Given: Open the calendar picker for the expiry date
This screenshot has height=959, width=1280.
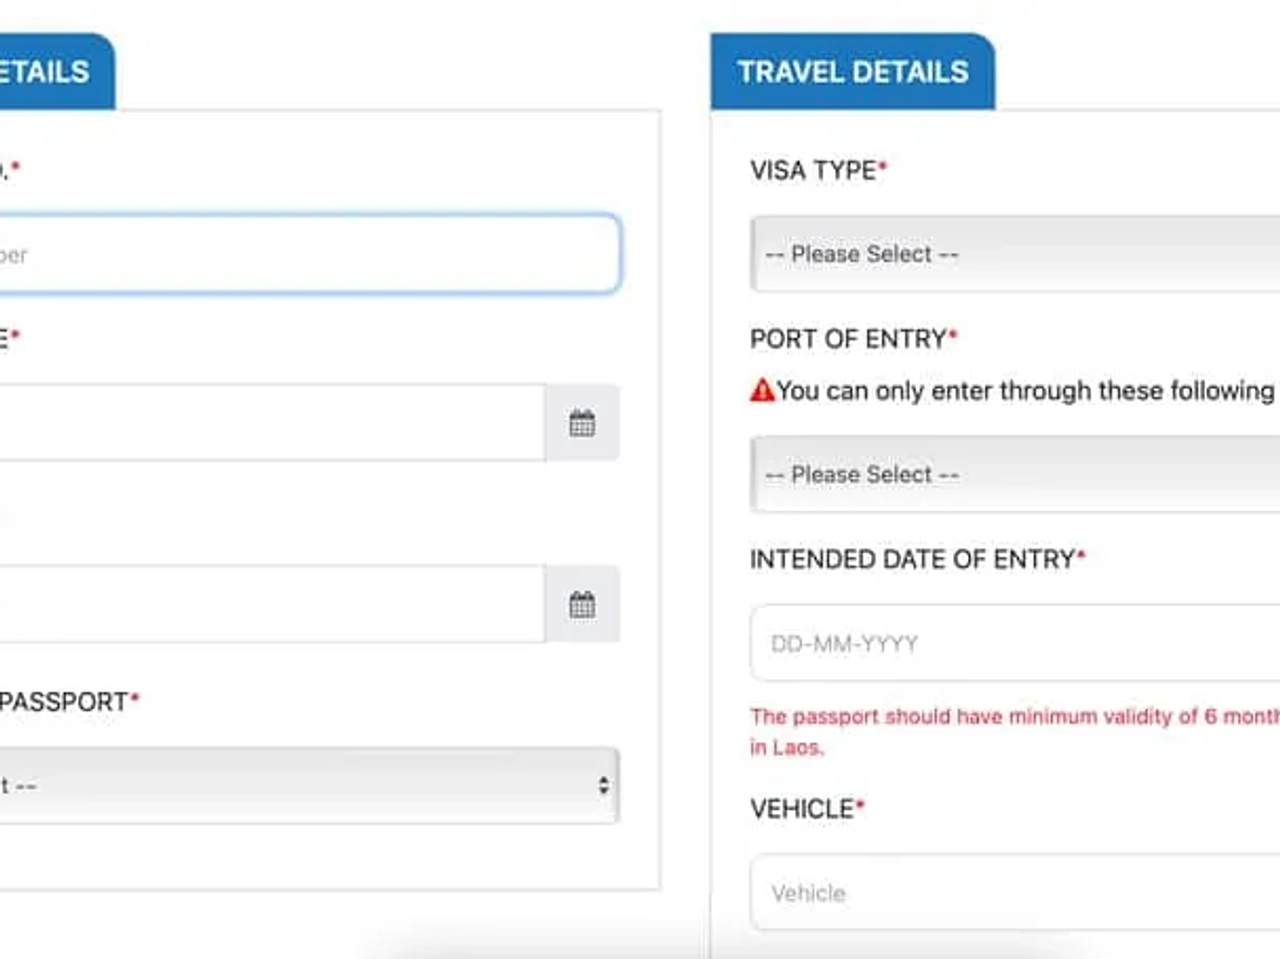Looking at the screenshot, I should coord(582,604).
